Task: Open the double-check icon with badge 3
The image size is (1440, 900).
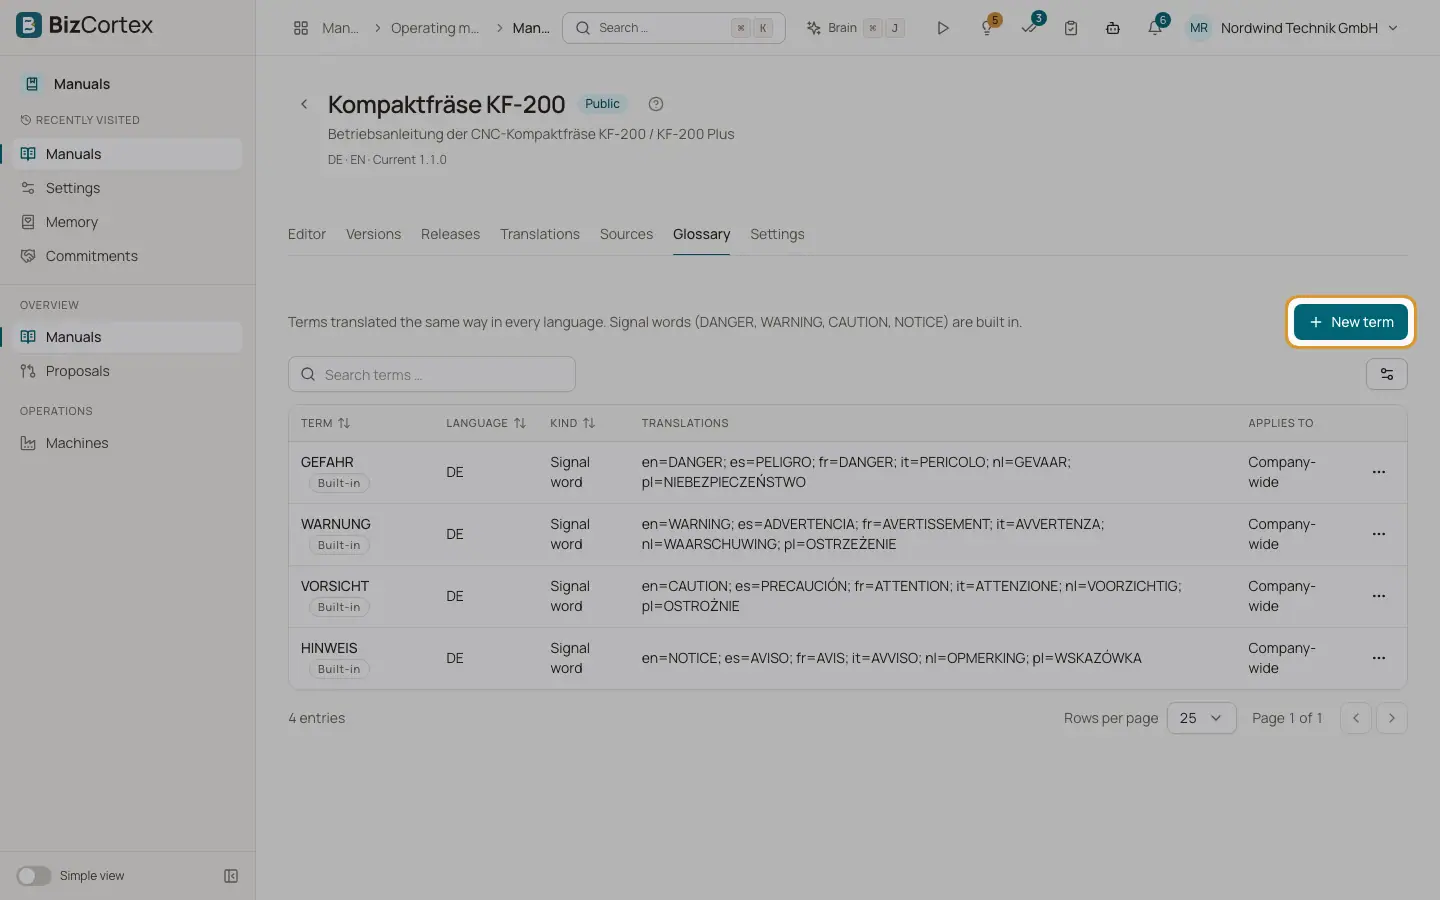Action: [1029, 28]
